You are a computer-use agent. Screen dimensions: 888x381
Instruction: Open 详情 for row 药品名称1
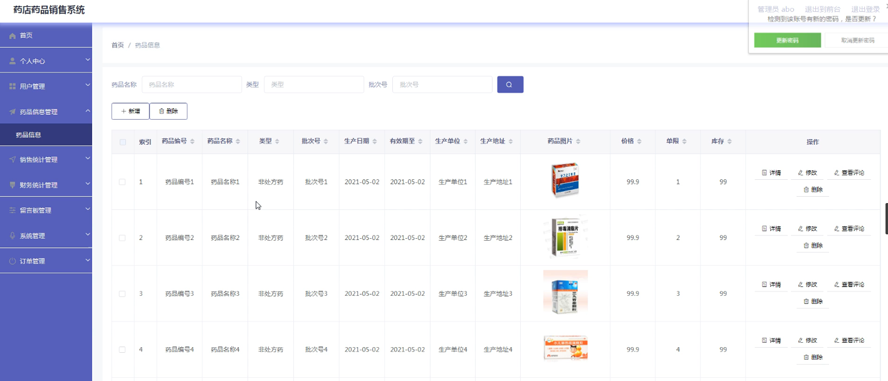coord(771,173)
